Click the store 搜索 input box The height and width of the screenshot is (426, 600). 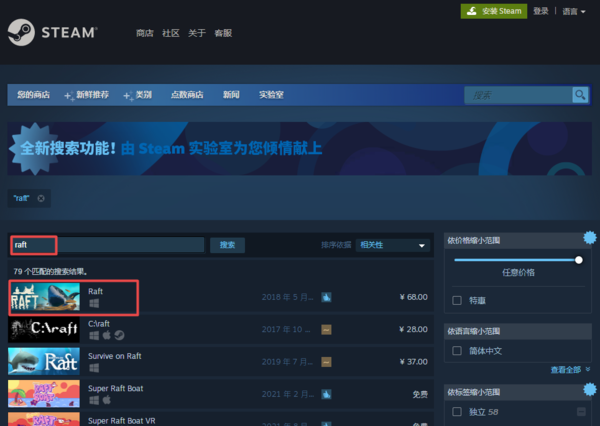[x=518, y=95]
